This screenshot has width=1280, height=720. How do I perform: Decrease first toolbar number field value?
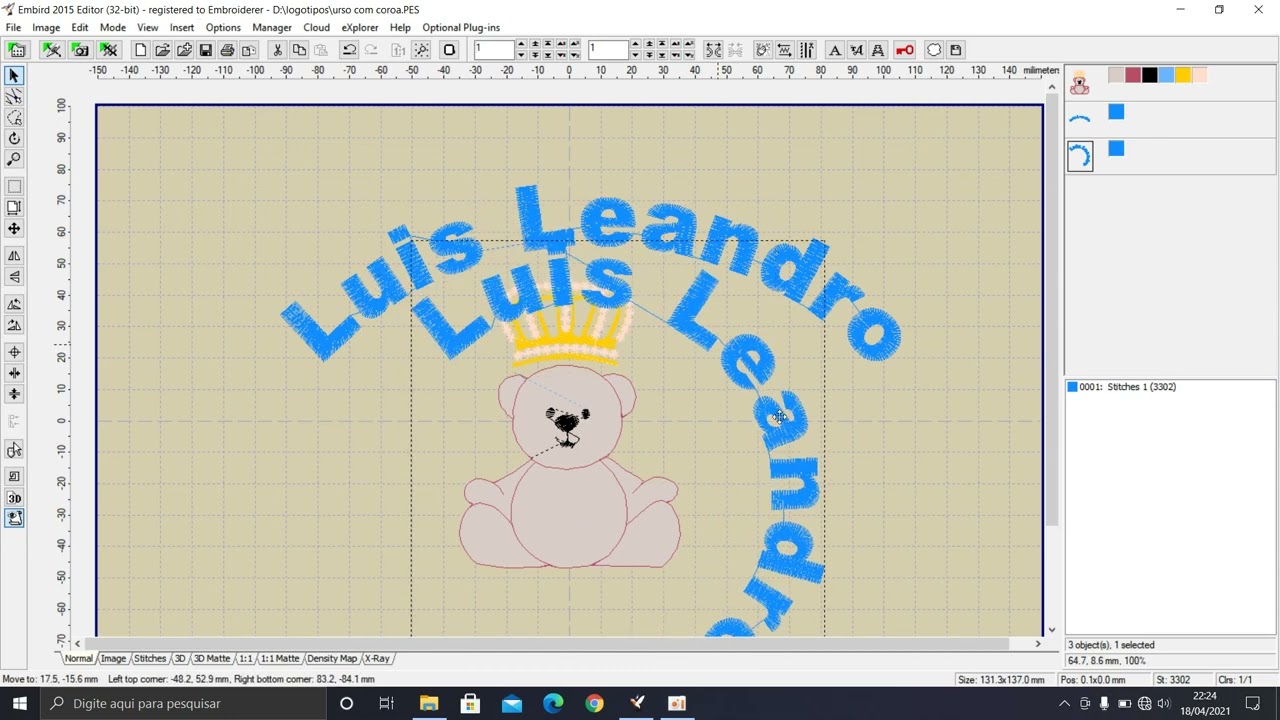[x=520, y=55]
